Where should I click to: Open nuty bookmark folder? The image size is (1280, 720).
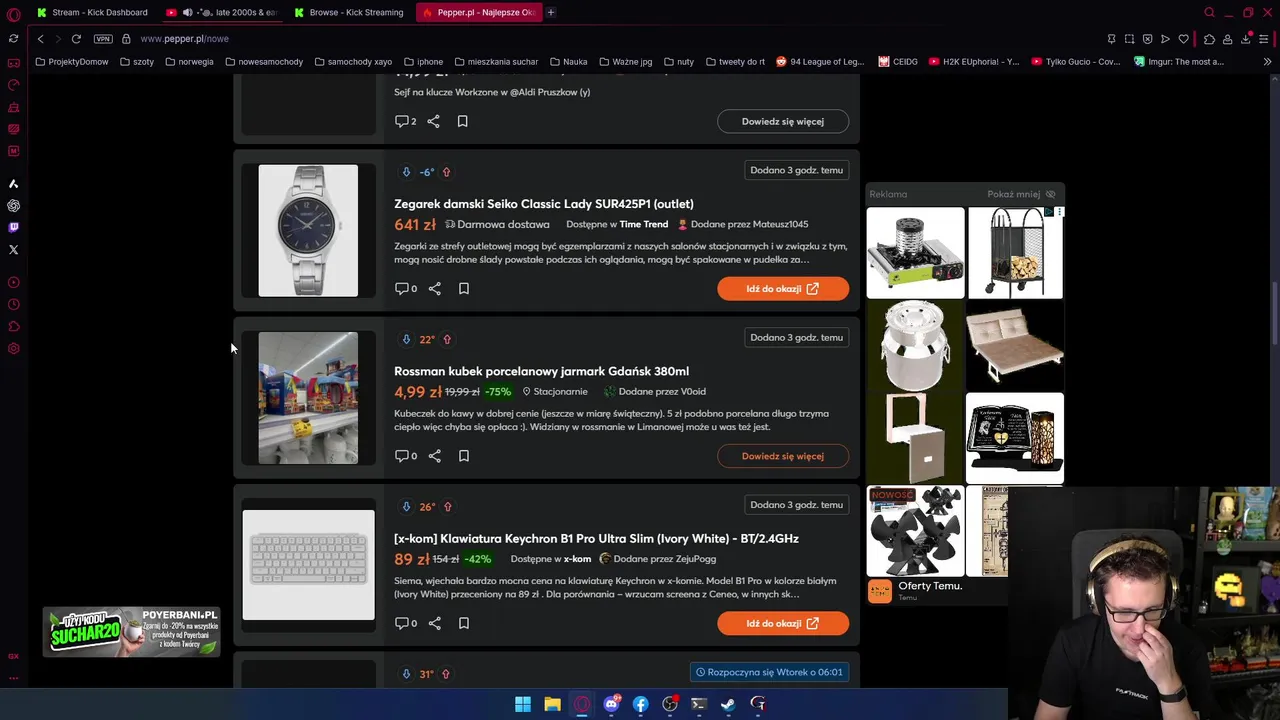click(678, 62)
